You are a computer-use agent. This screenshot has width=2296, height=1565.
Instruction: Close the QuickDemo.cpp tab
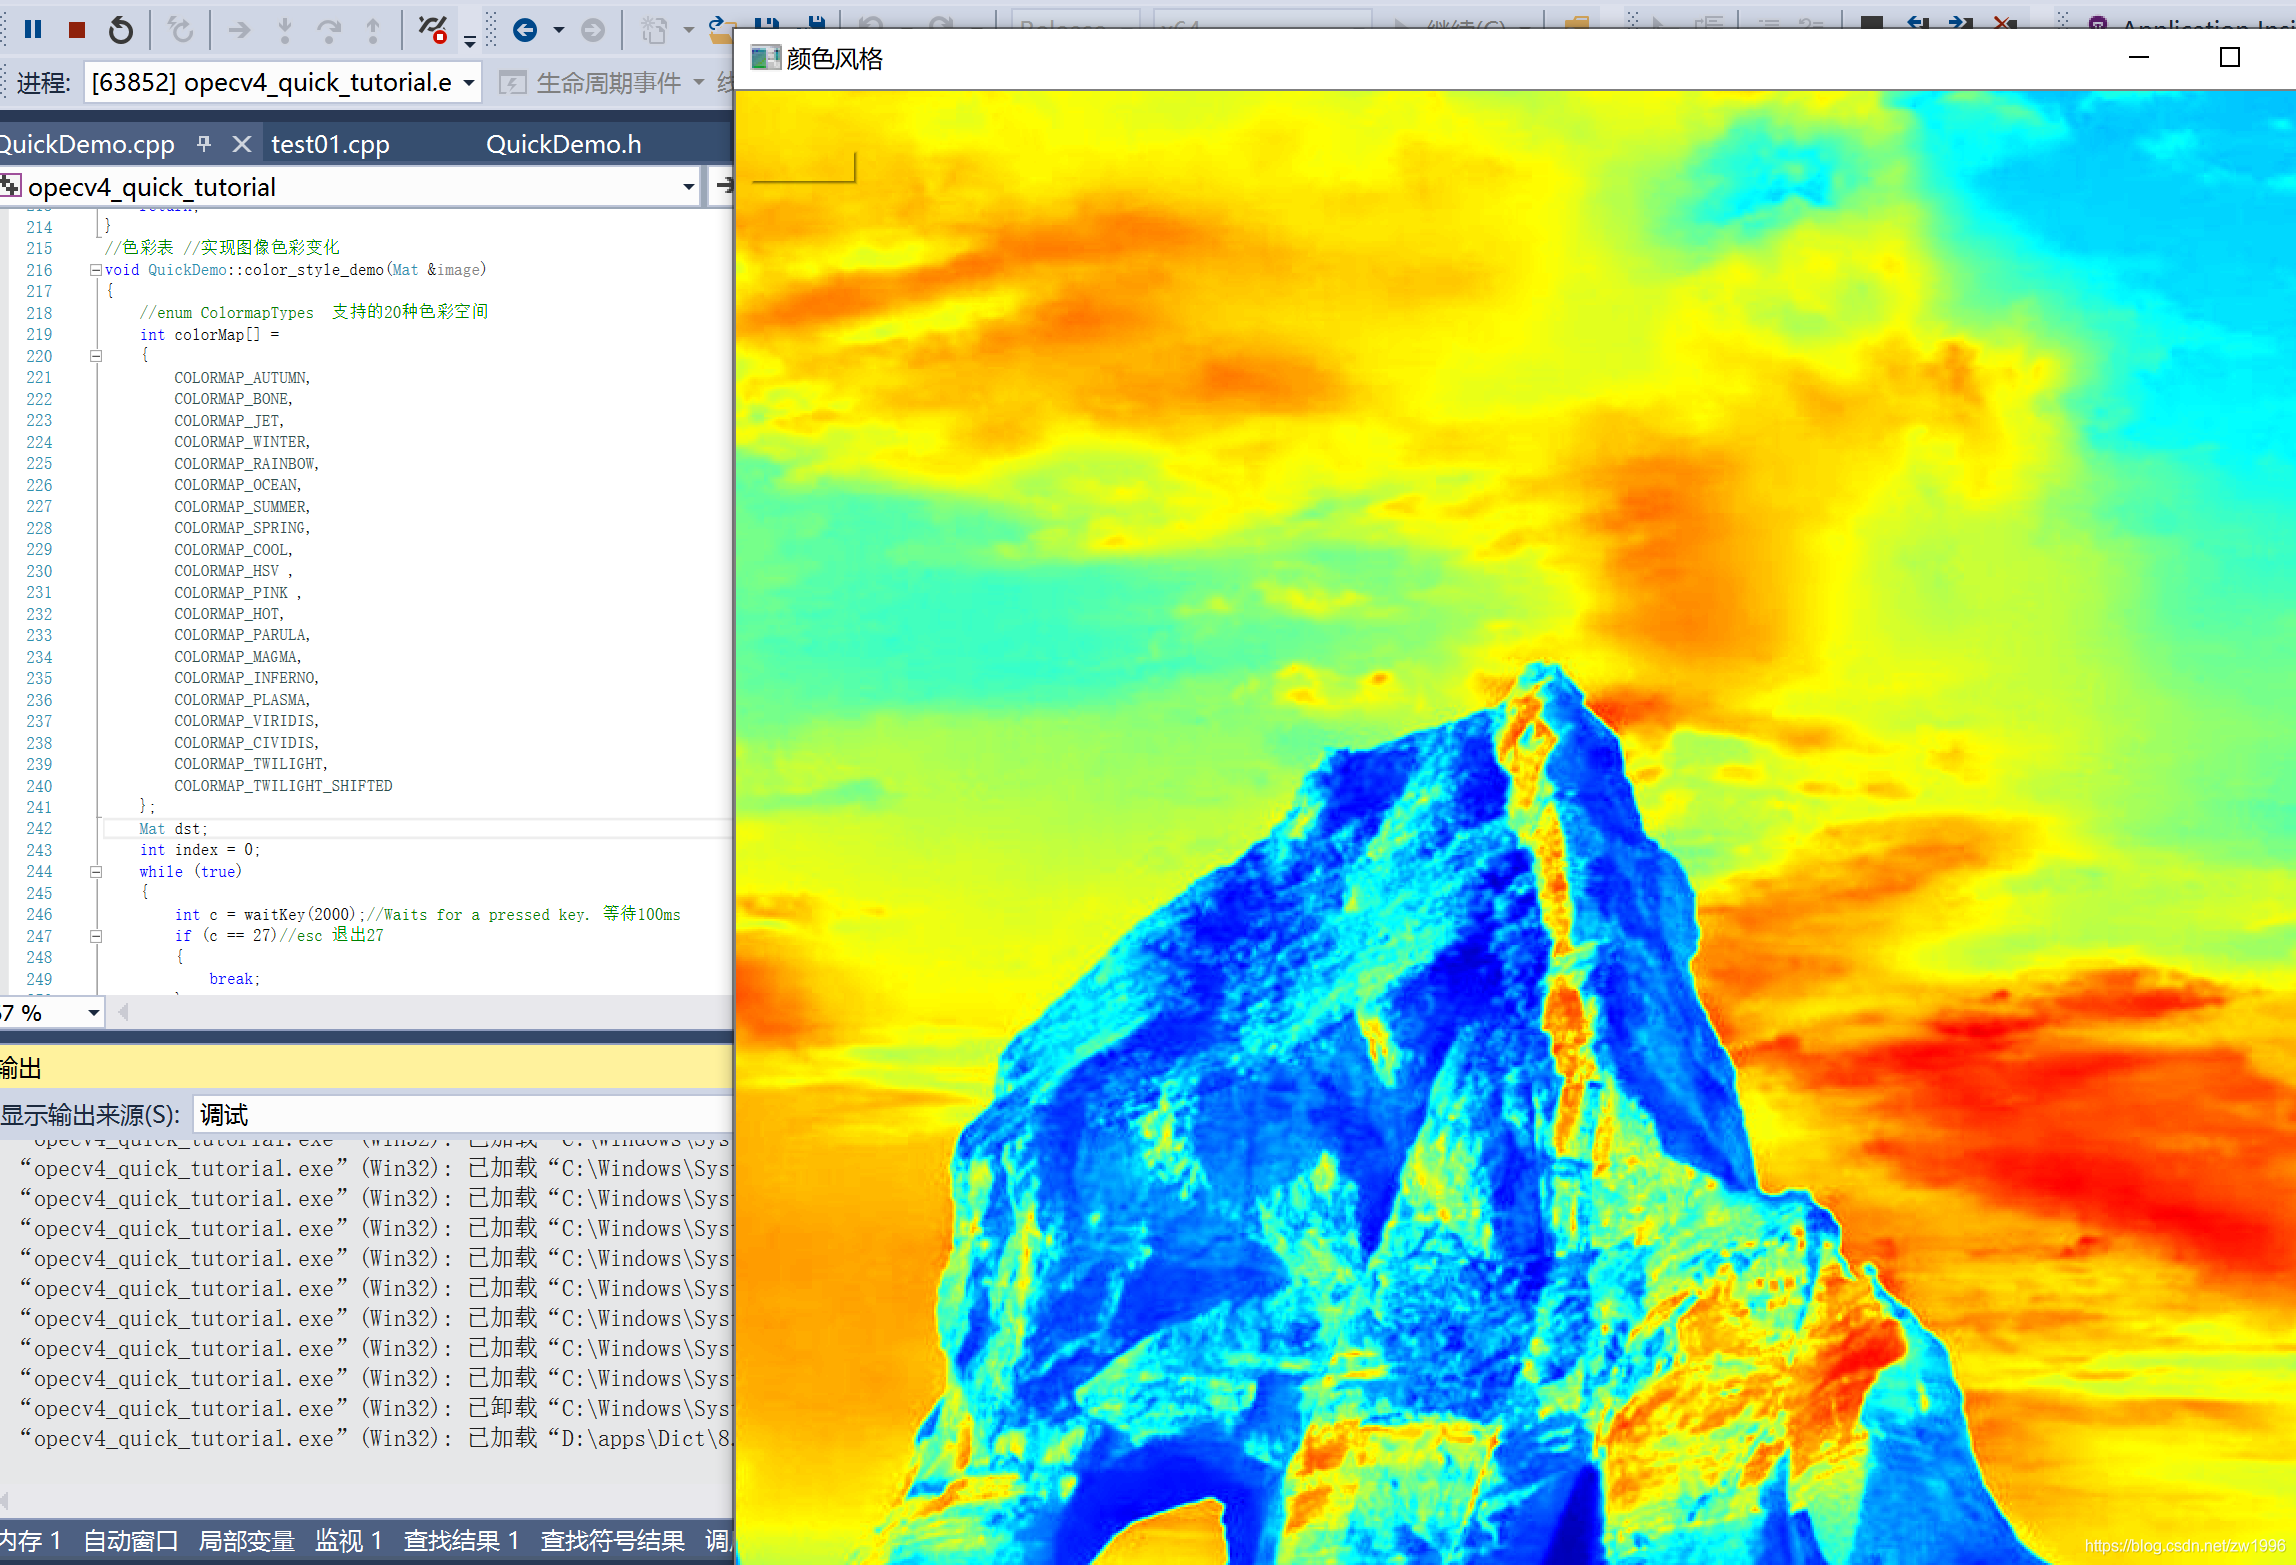click(x=241, y=144)
